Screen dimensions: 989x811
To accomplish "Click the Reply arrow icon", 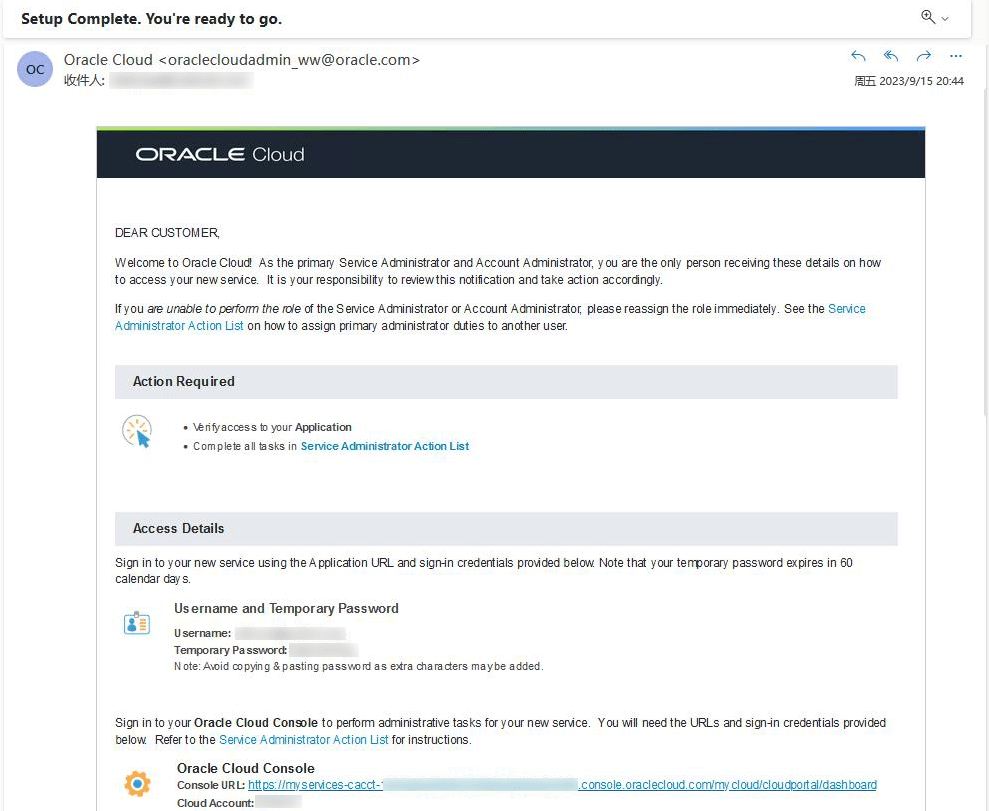I will [x=858, y=56].
